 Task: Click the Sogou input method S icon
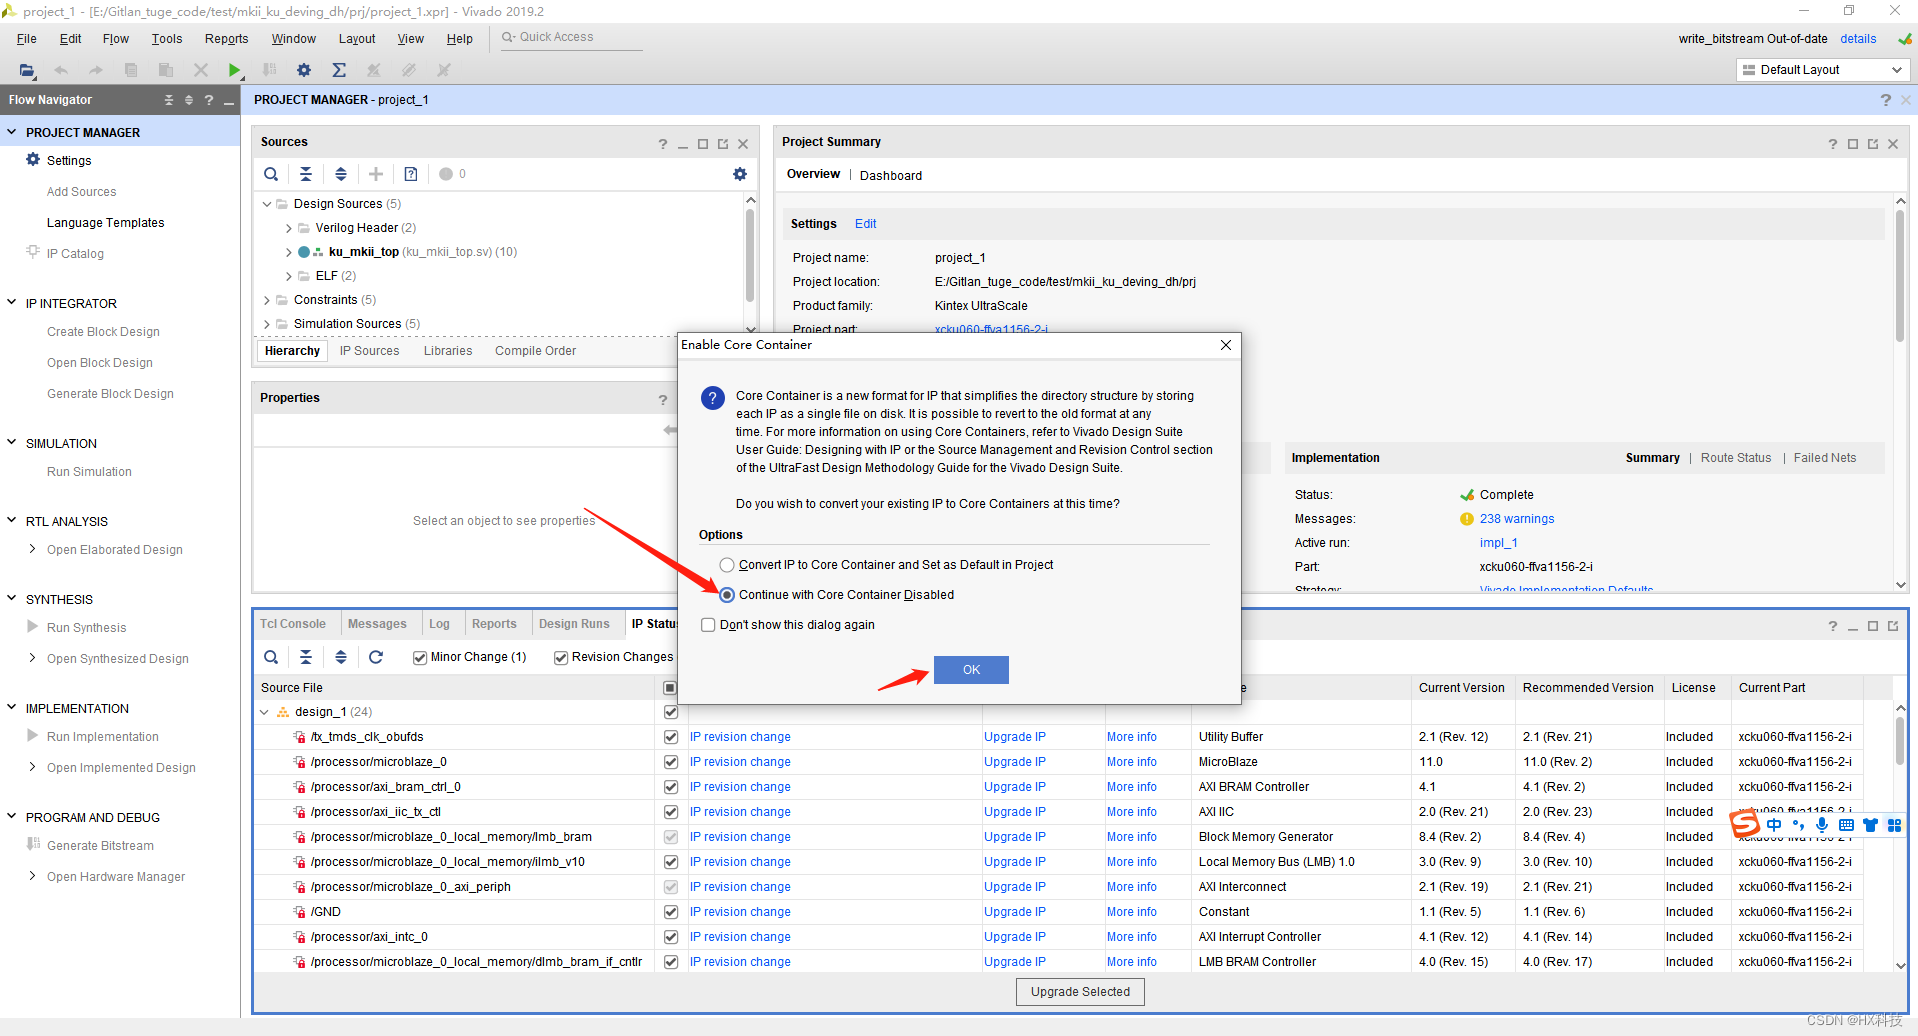(1745, 825)
